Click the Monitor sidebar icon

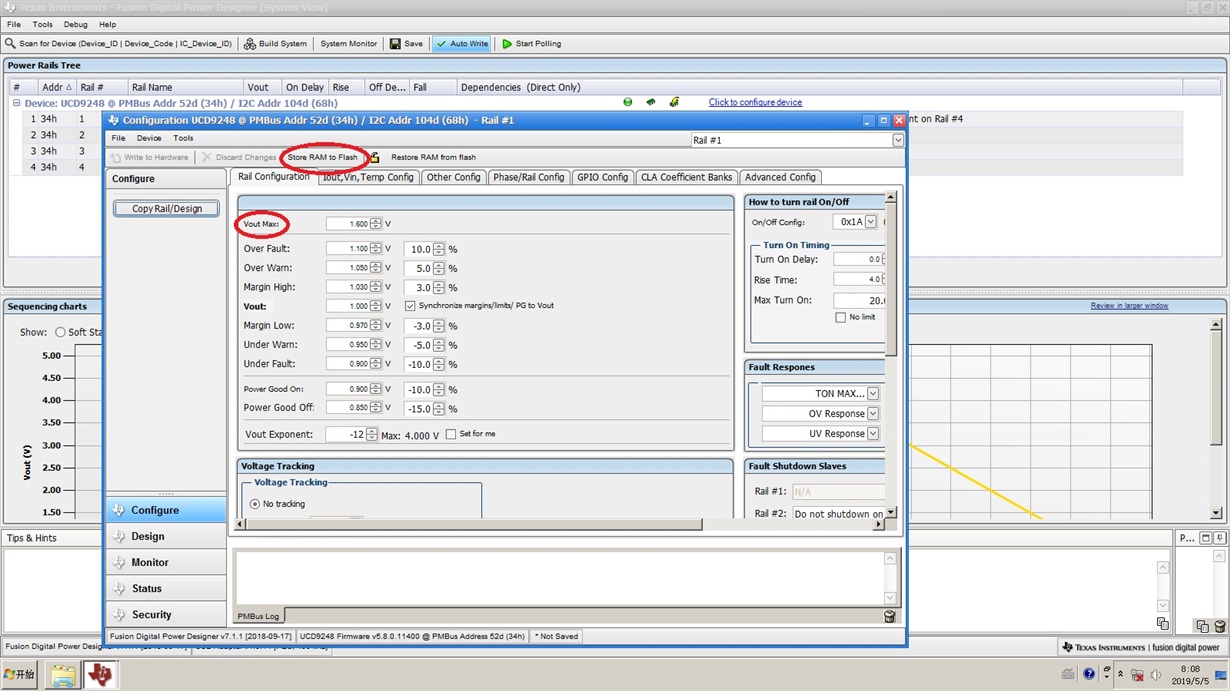pos(119,562)
